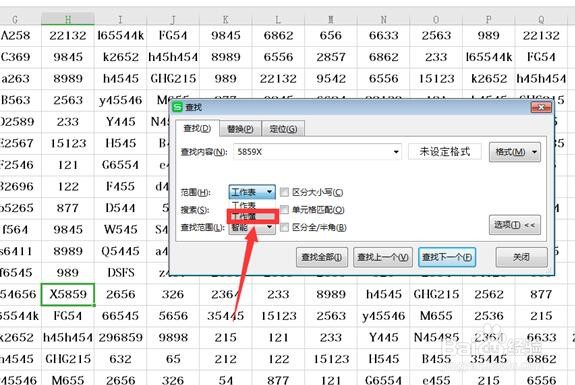Select the cell containing 9898
This screenshot has height=385, width=575.
pyautogui.click(x=173, y=337)
